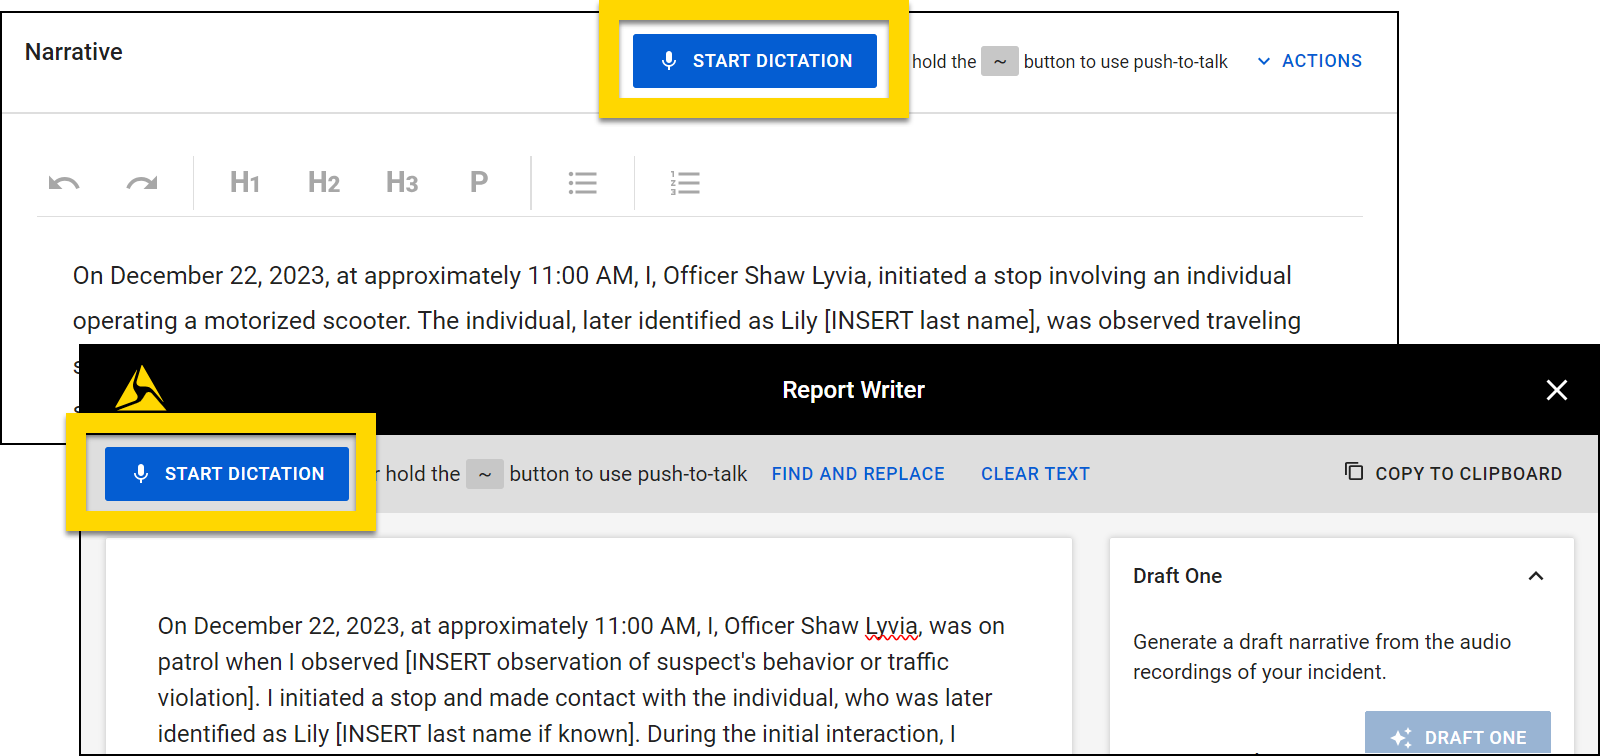The height and width of the screenshot is (756, 1600).
Task: Click the undo arrow in the Narrative toolbar
Action: point(64,183)
